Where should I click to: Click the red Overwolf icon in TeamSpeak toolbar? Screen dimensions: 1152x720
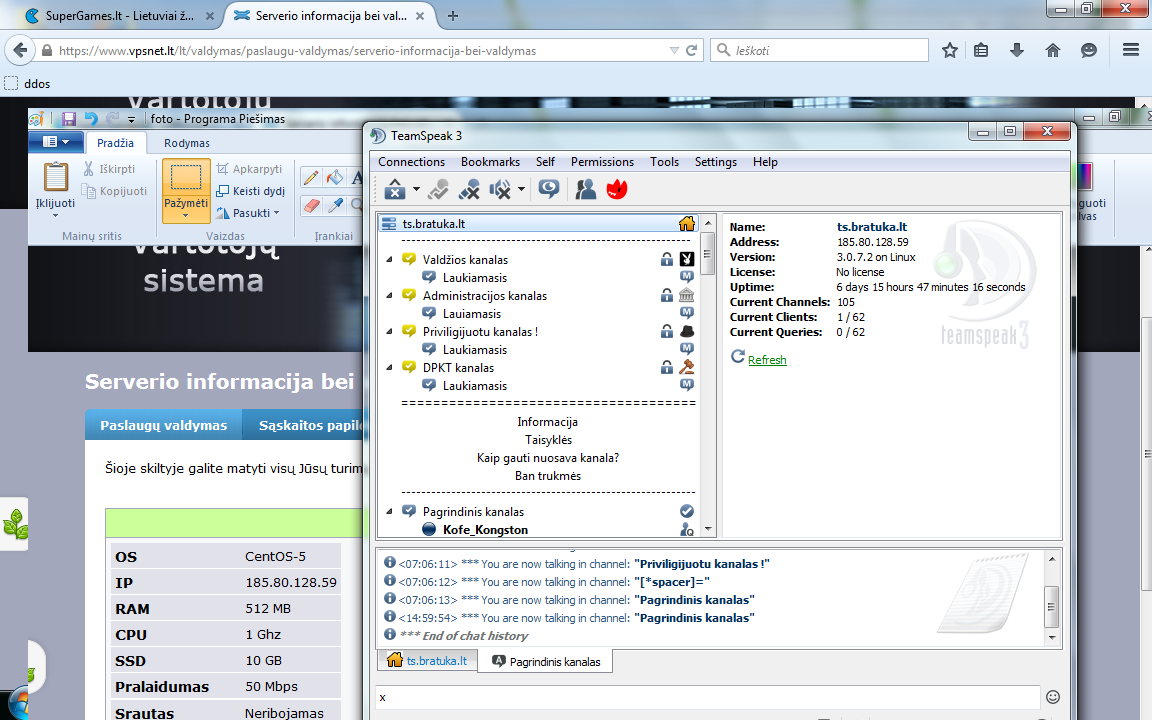tap(617, 190)
